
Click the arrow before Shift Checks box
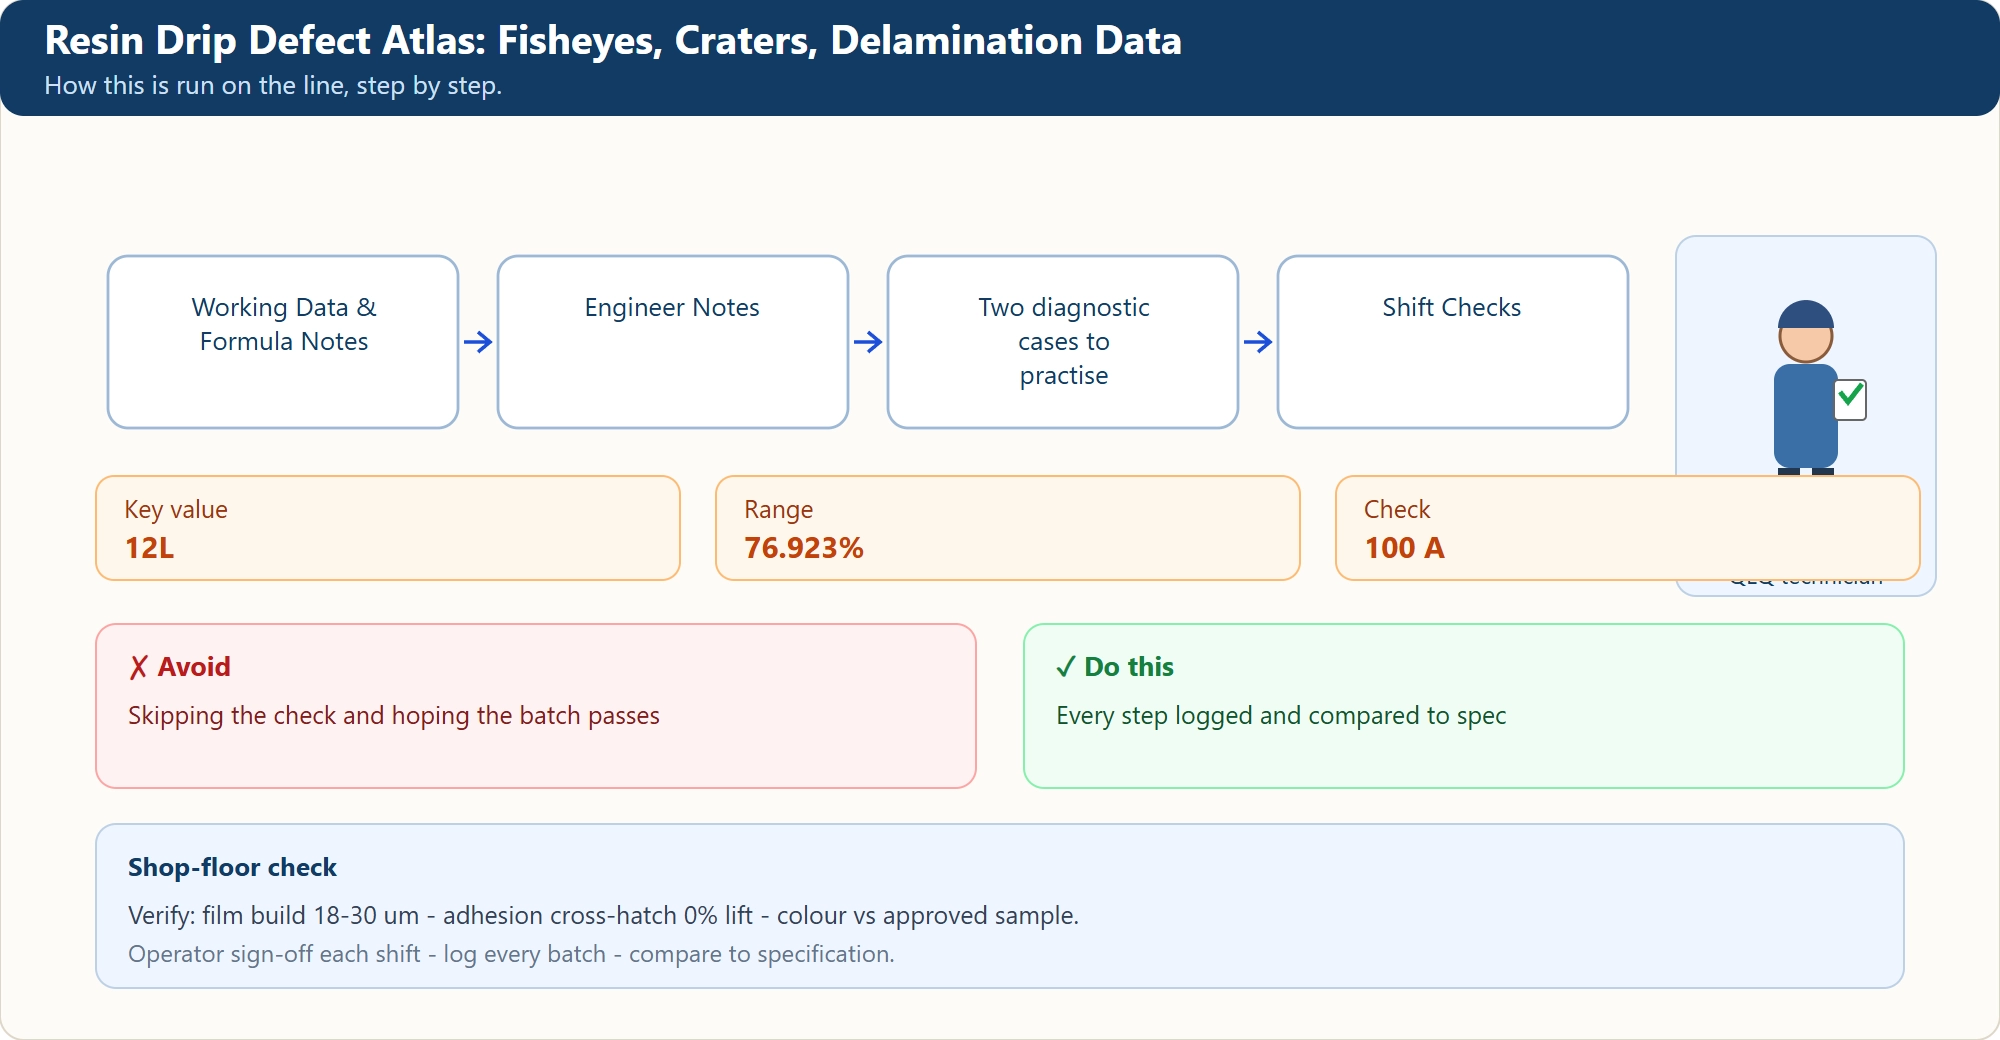(x=1258, y=342)
